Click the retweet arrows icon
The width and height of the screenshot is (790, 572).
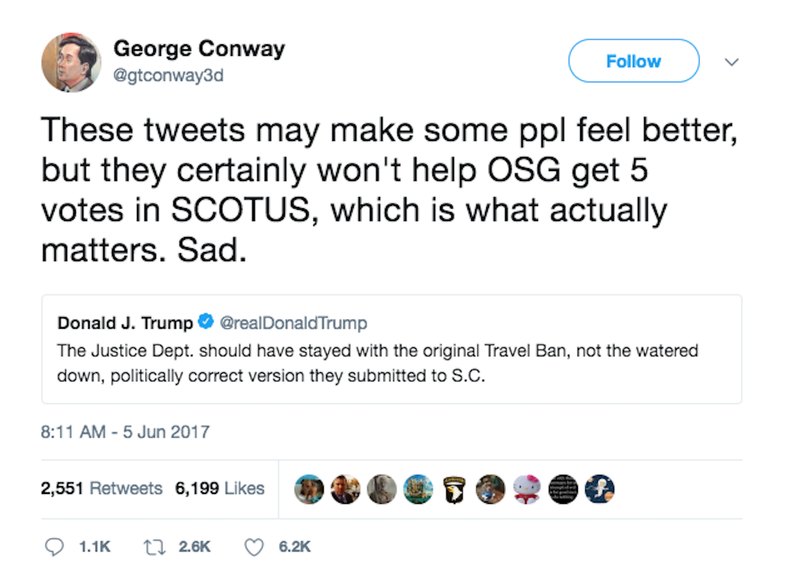[x=154, y=547]
